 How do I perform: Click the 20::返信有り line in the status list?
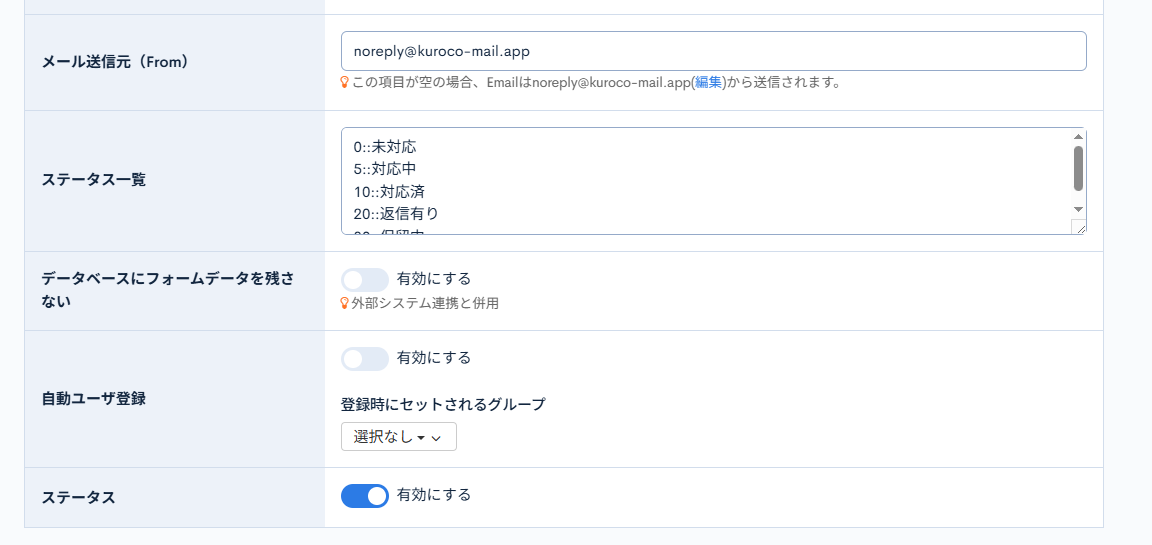coord(396,214)
